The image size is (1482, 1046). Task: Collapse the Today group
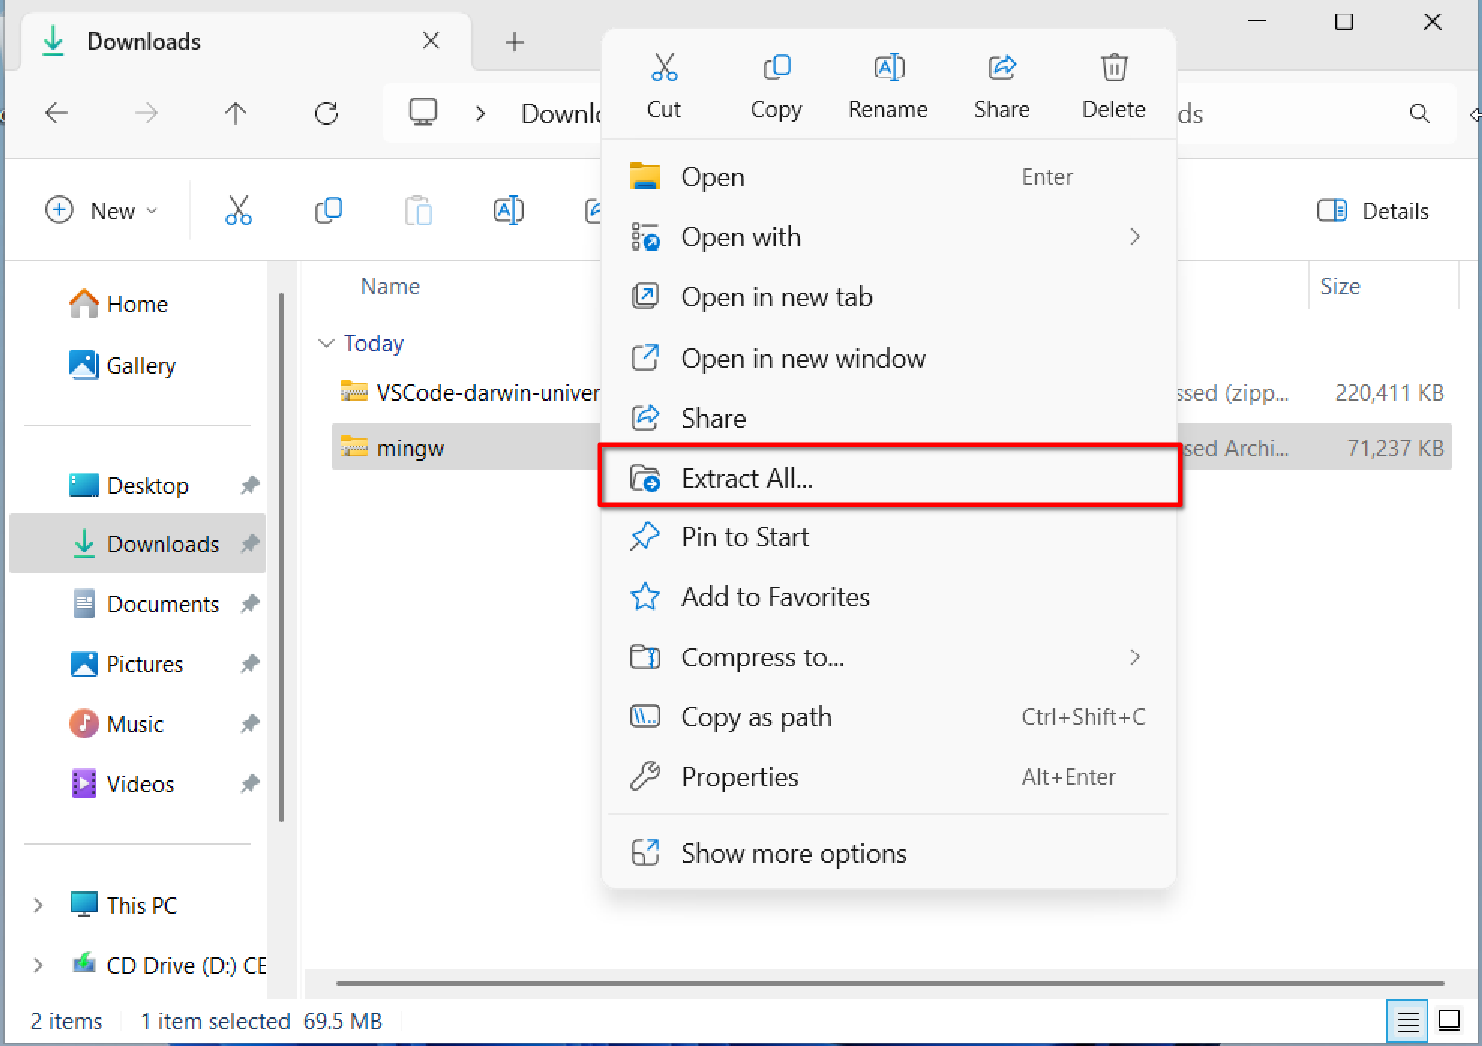click(x=326, y=343)
